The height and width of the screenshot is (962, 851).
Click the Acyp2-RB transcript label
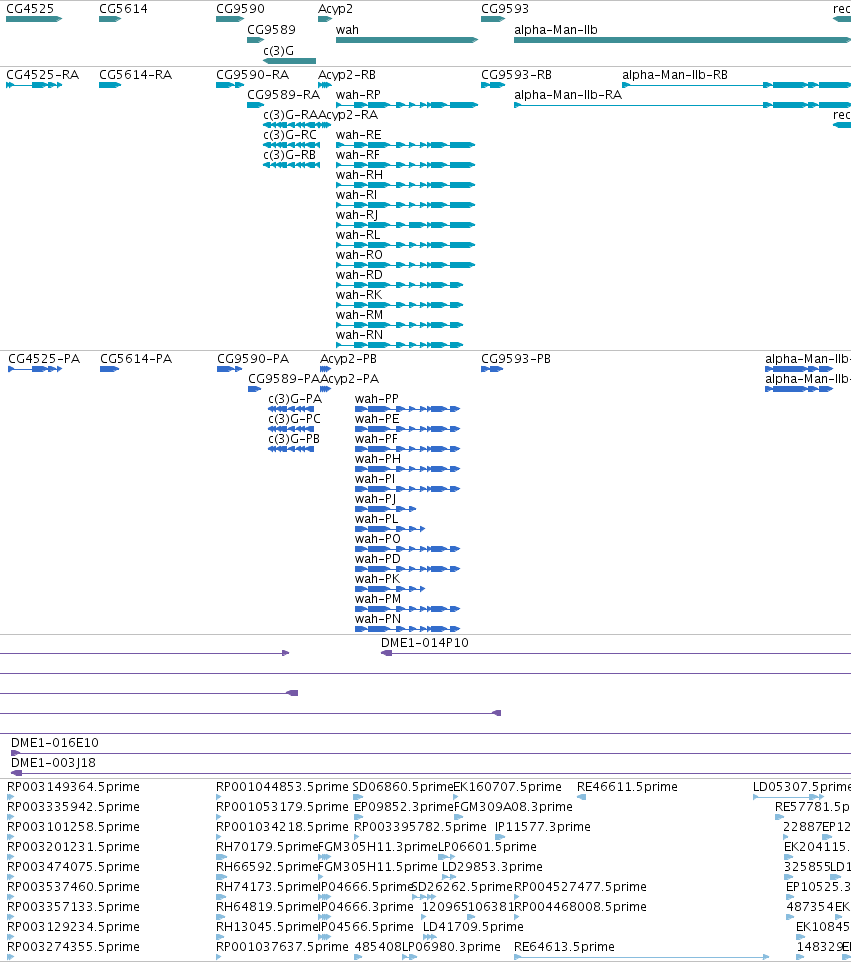point(347,75)
